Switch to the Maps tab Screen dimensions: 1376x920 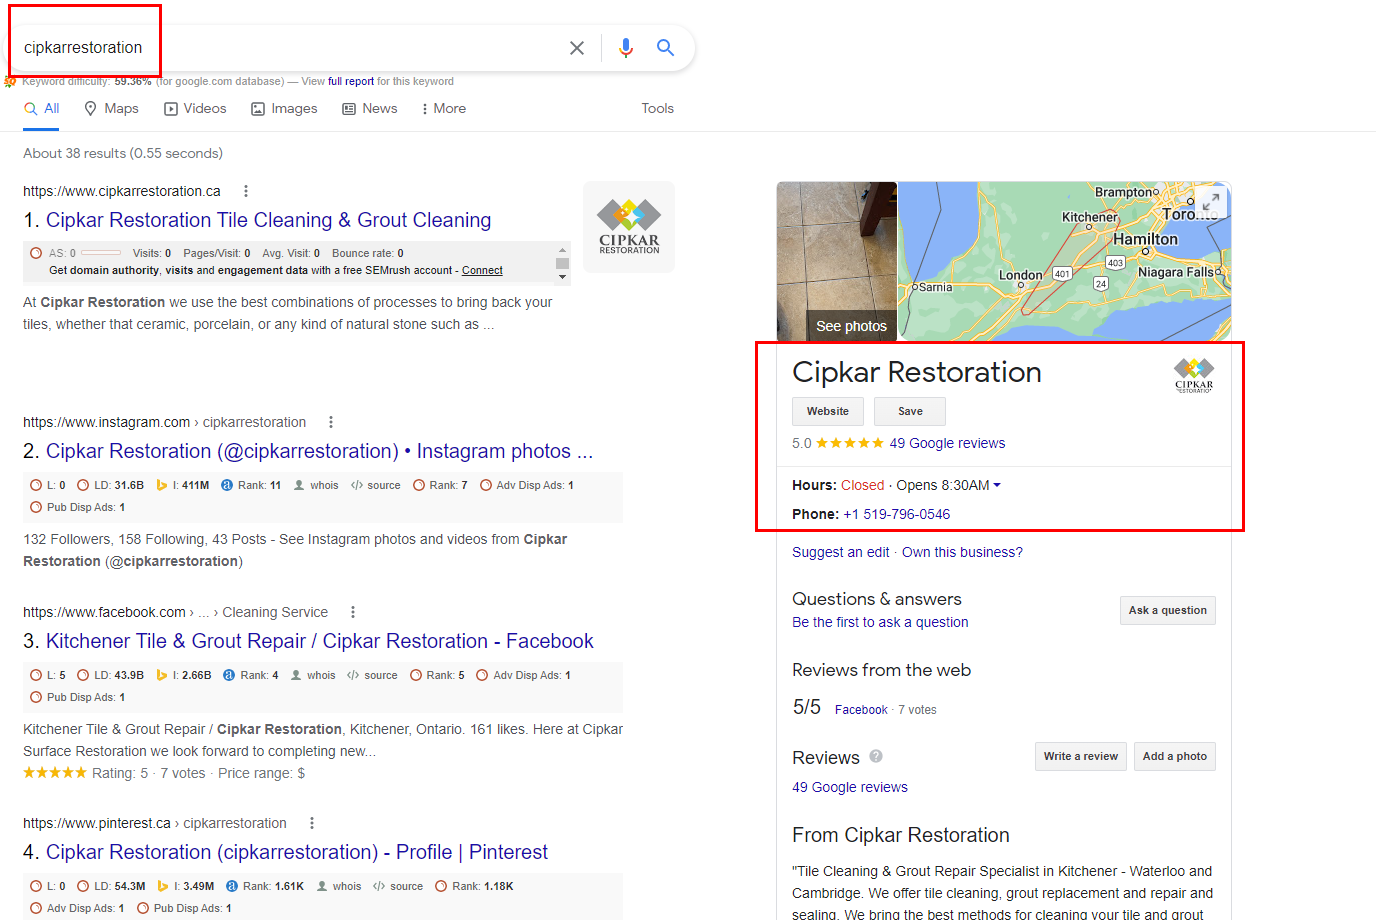[x=111, y=109]
